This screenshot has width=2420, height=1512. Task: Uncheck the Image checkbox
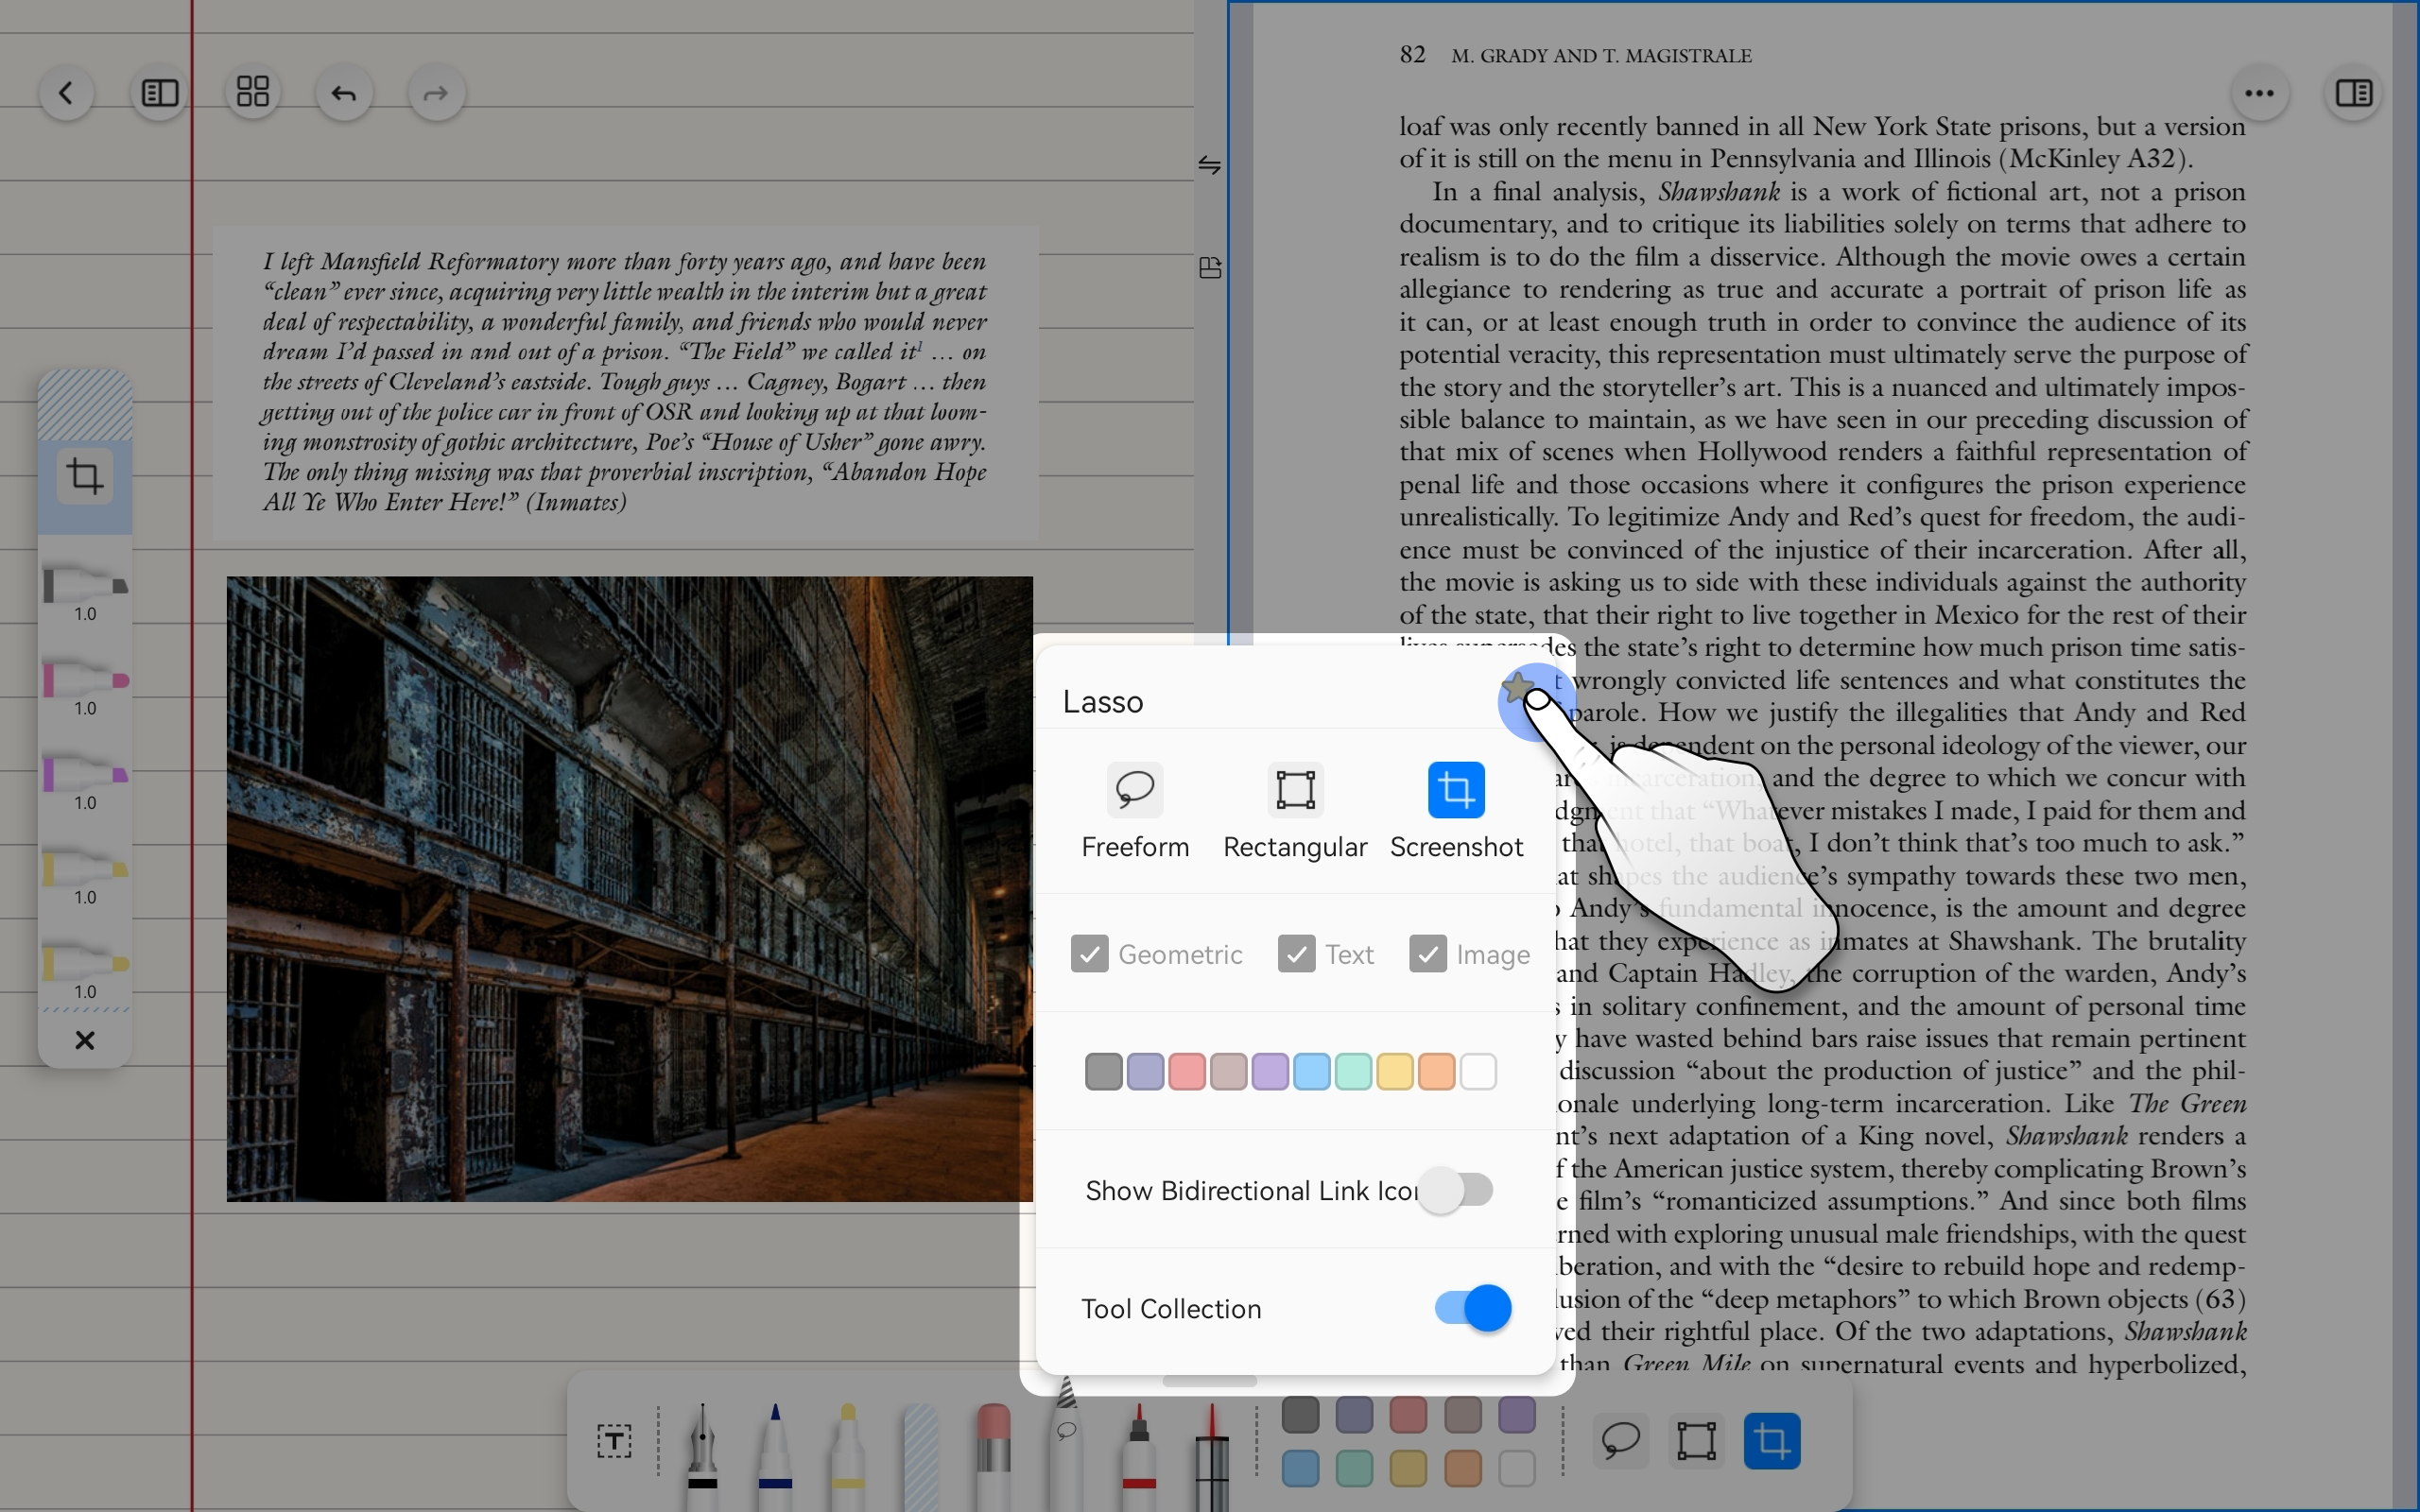click(x=1427, y=954)
